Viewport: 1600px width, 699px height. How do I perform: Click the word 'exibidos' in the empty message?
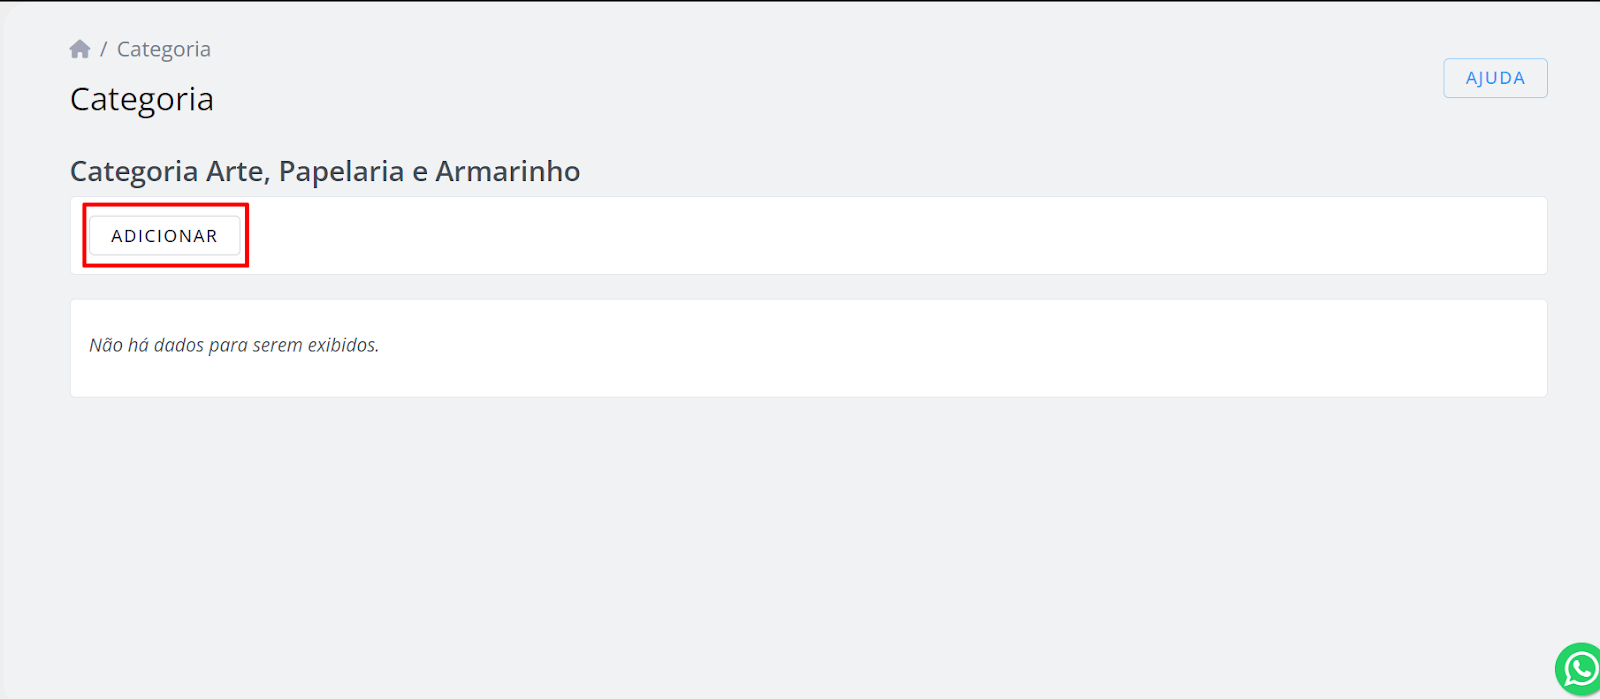pos(343,345)
